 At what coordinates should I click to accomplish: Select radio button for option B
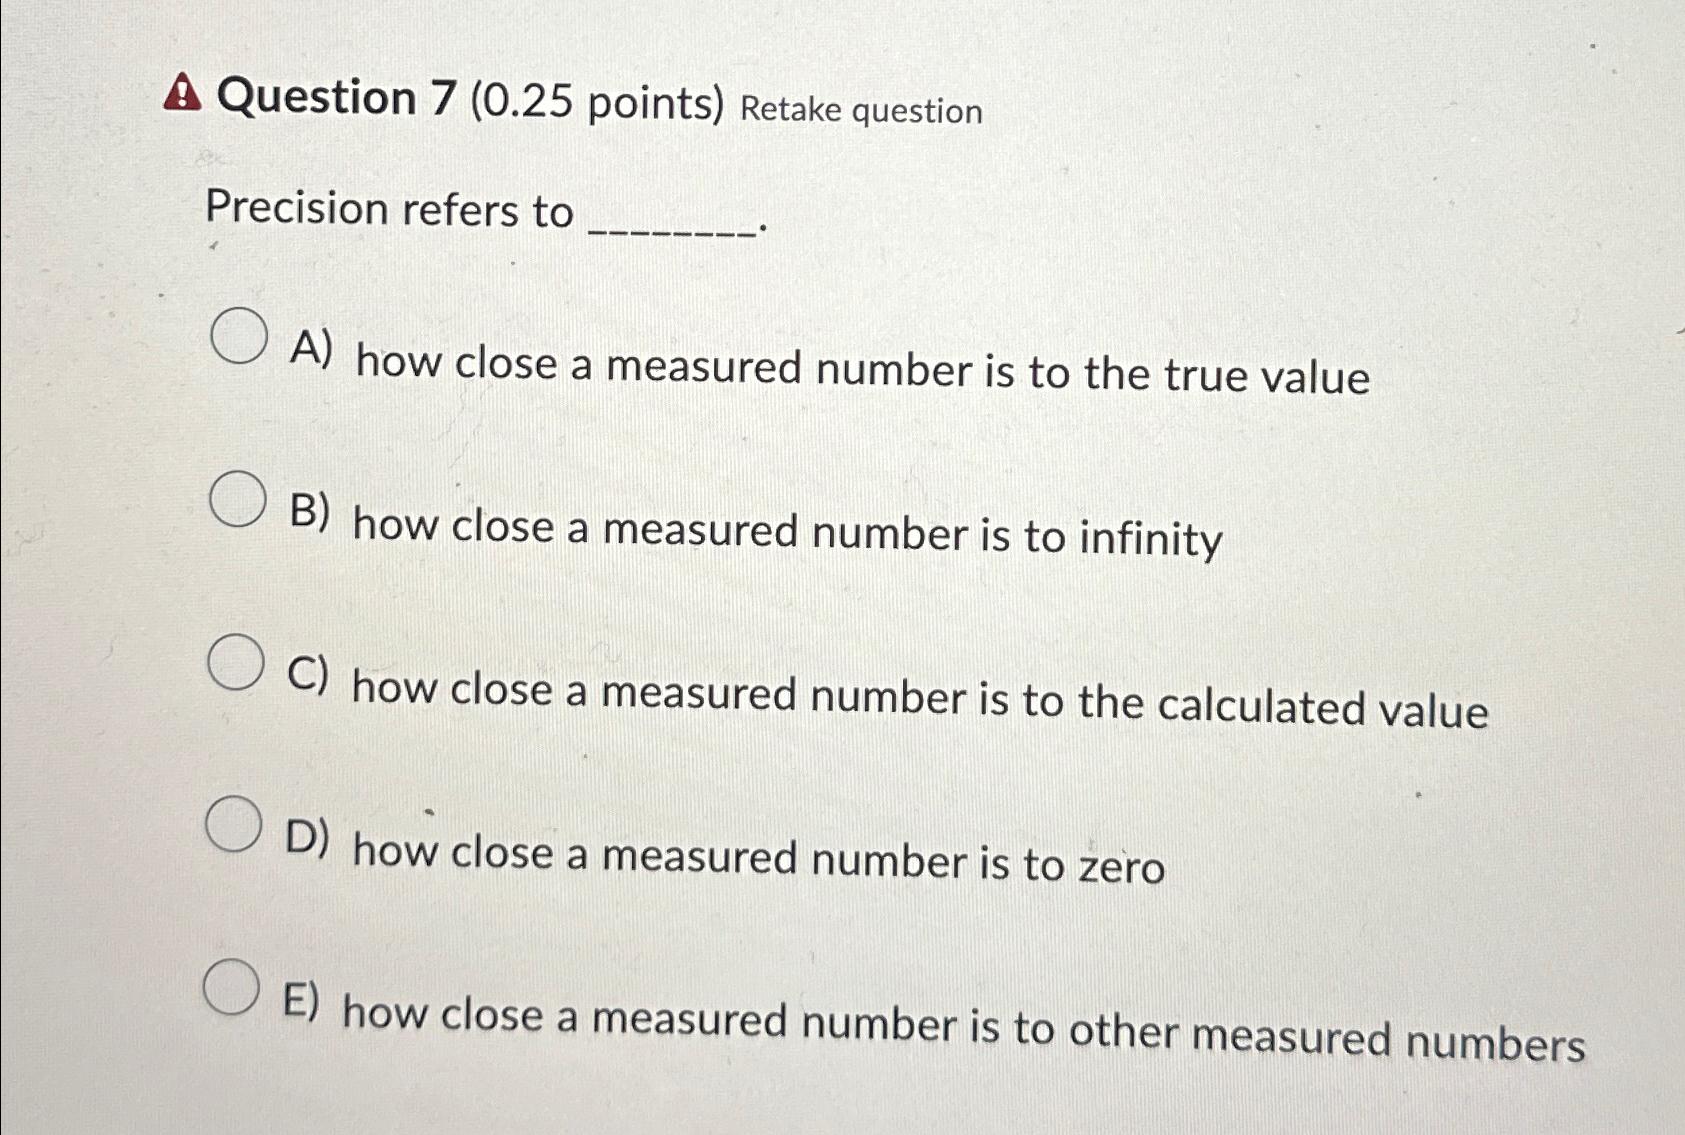tap(239, 499)
